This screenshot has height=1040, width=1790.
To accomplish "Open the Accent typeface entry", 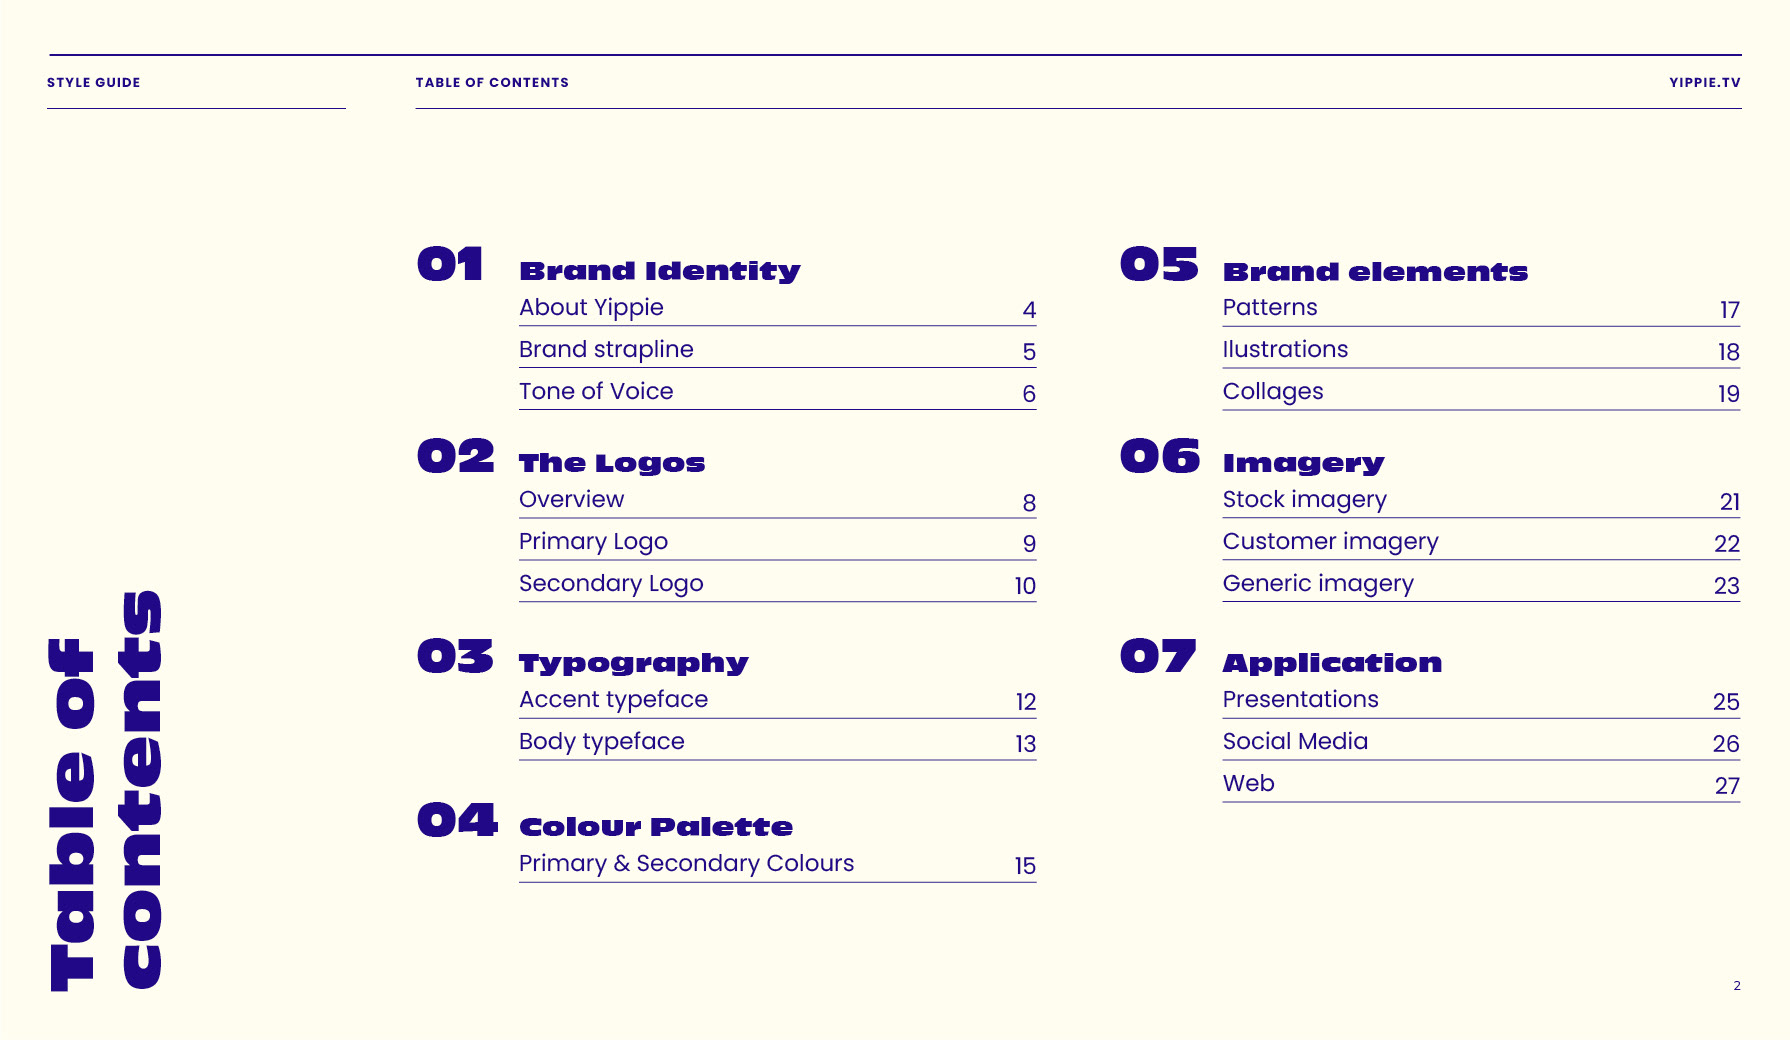I will 613,700.
